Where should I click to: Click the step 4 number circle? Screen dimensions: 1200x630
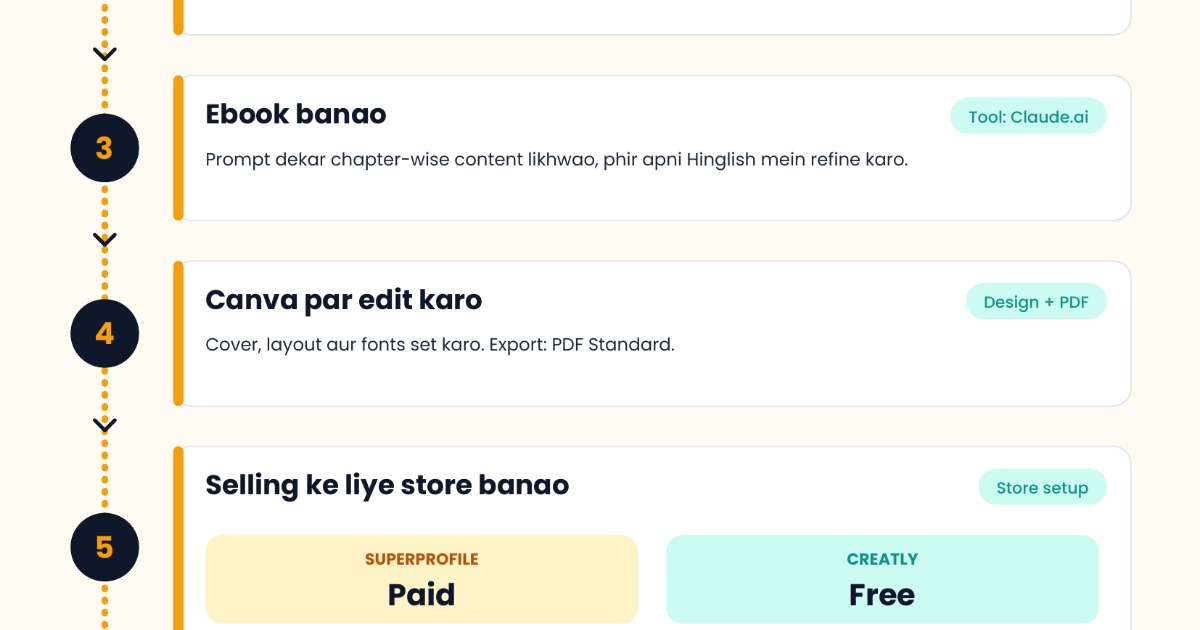tap(105, 333)
